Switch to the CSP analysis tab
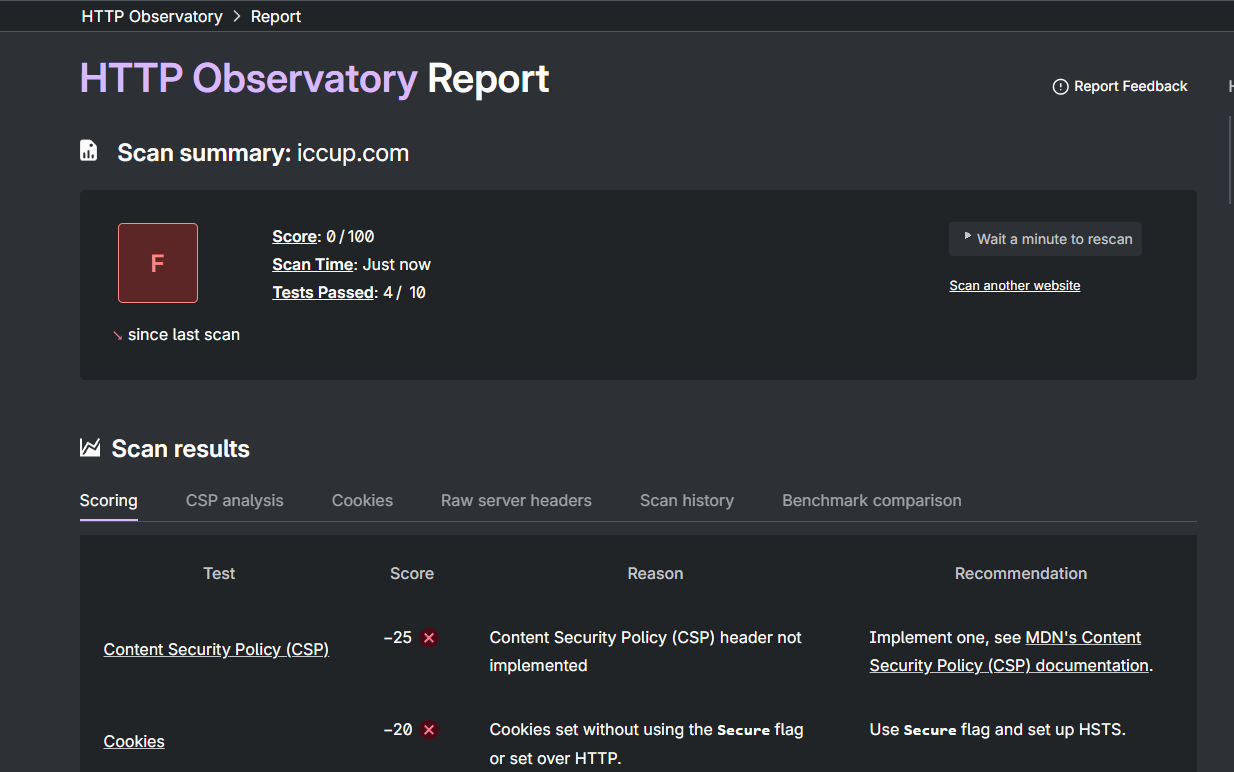This screenshot has width=1234, height=772. pos(235,501)
